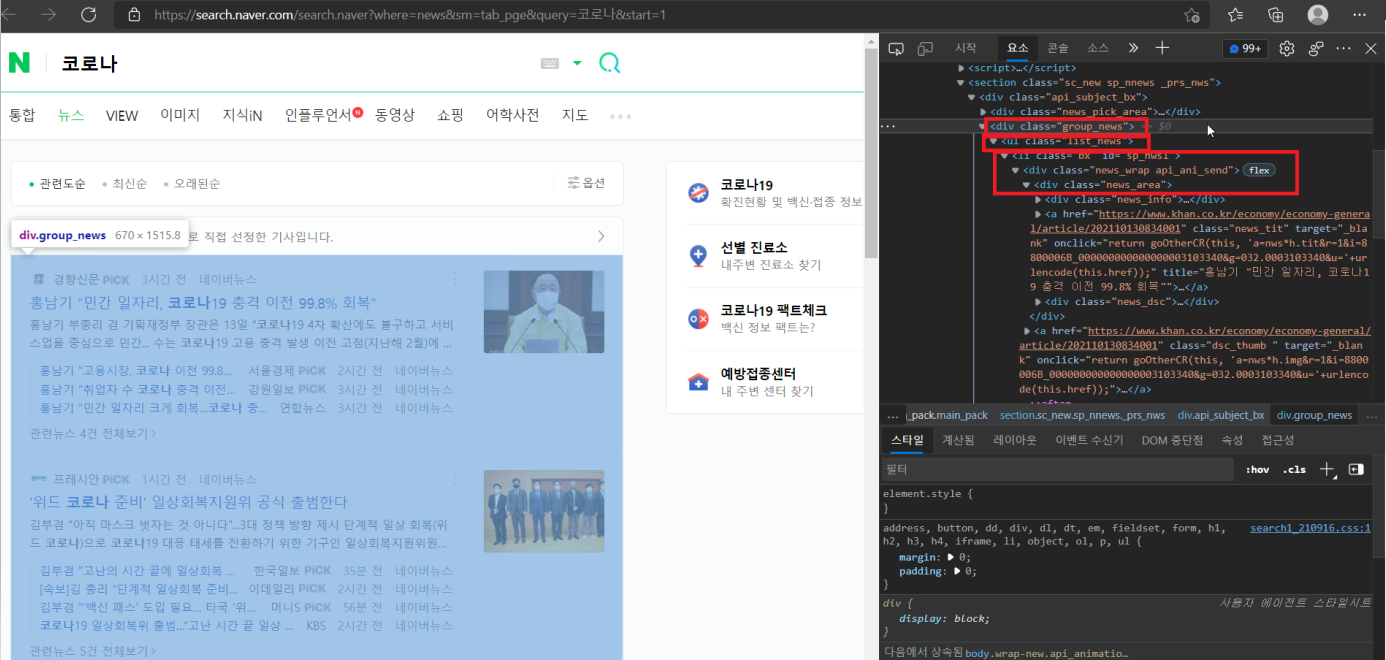
Task: Click the 코로나19 status info icon
Action: [699, 193]
